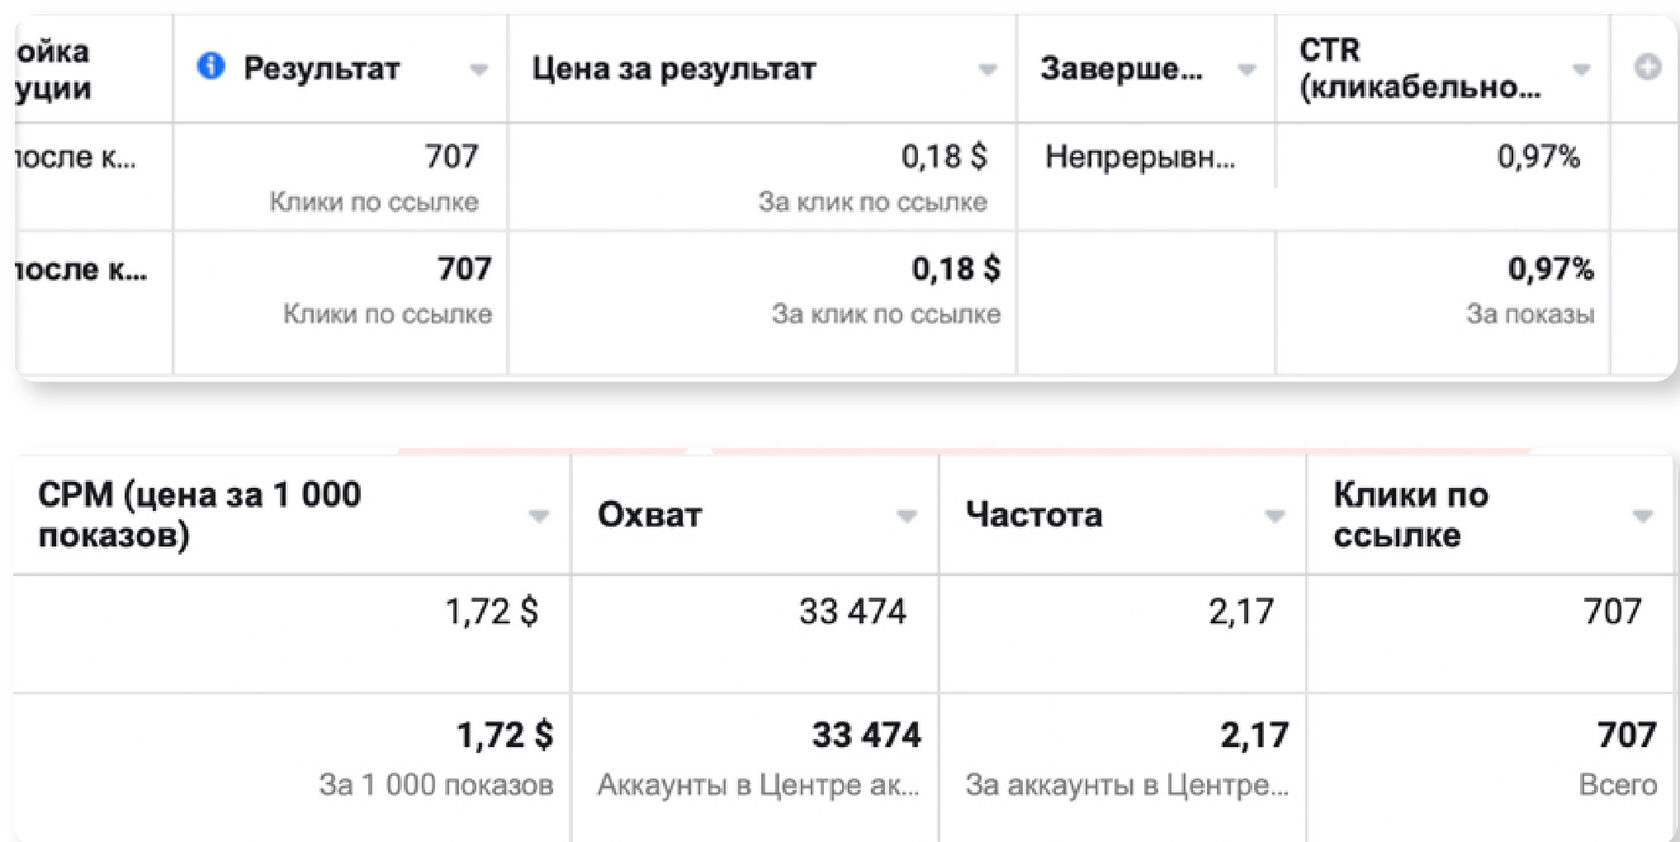
Task: Open the CTR (кликабельно...) column arrow
Action: coord(1581,70)
